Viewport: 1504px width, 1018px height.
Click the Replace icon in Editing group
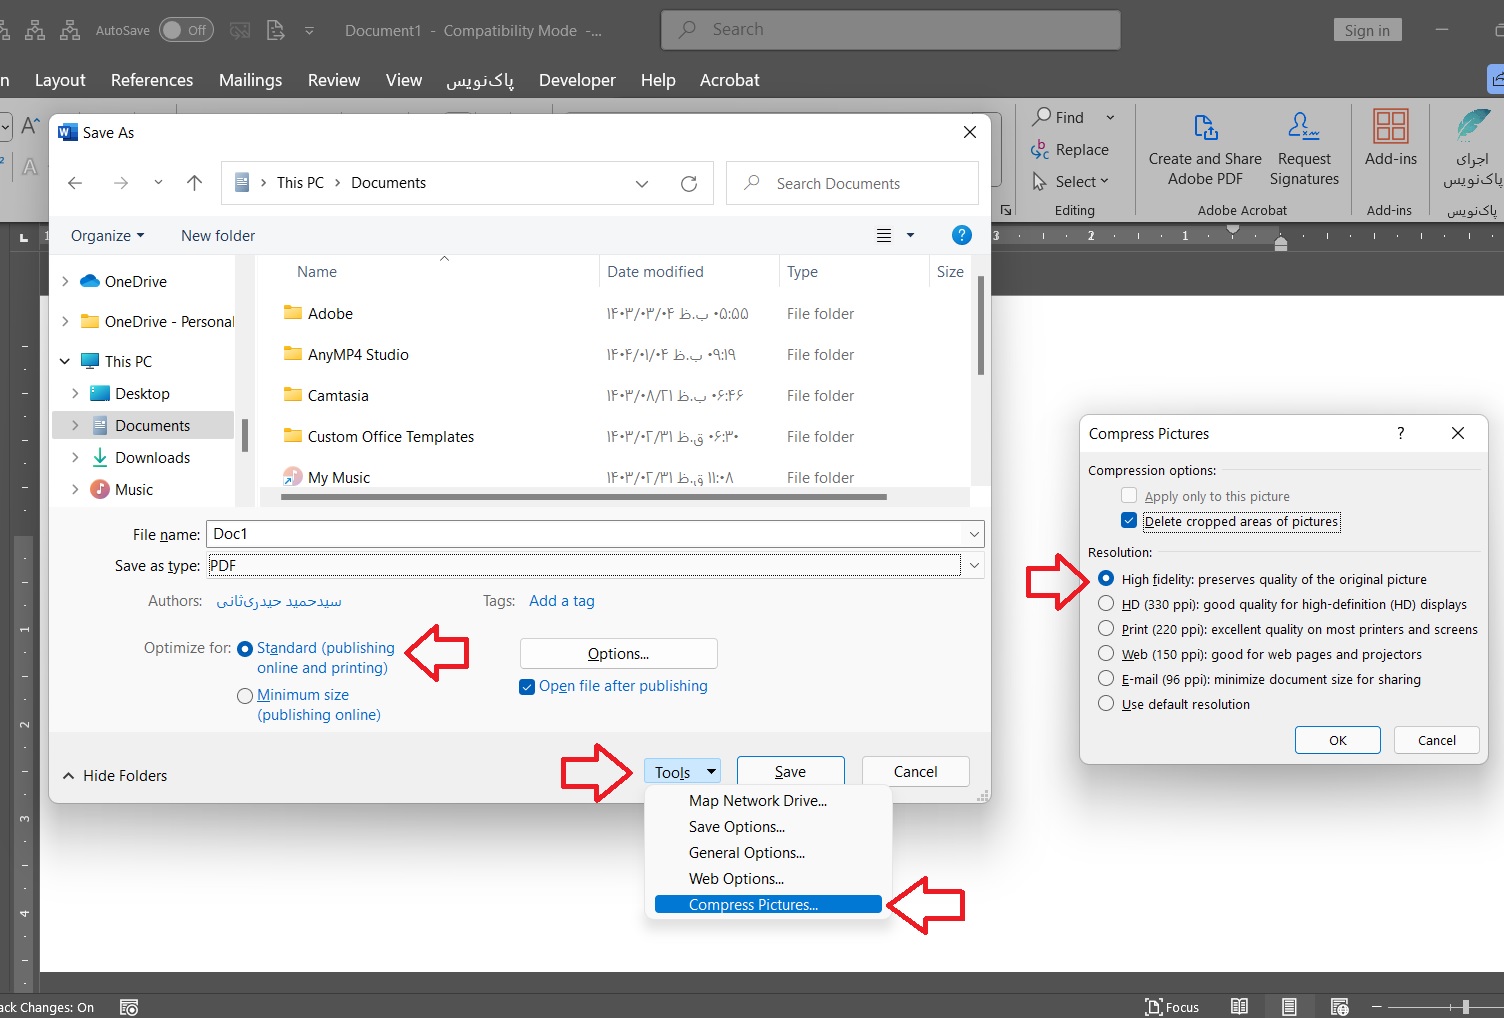coord(1040,150)
